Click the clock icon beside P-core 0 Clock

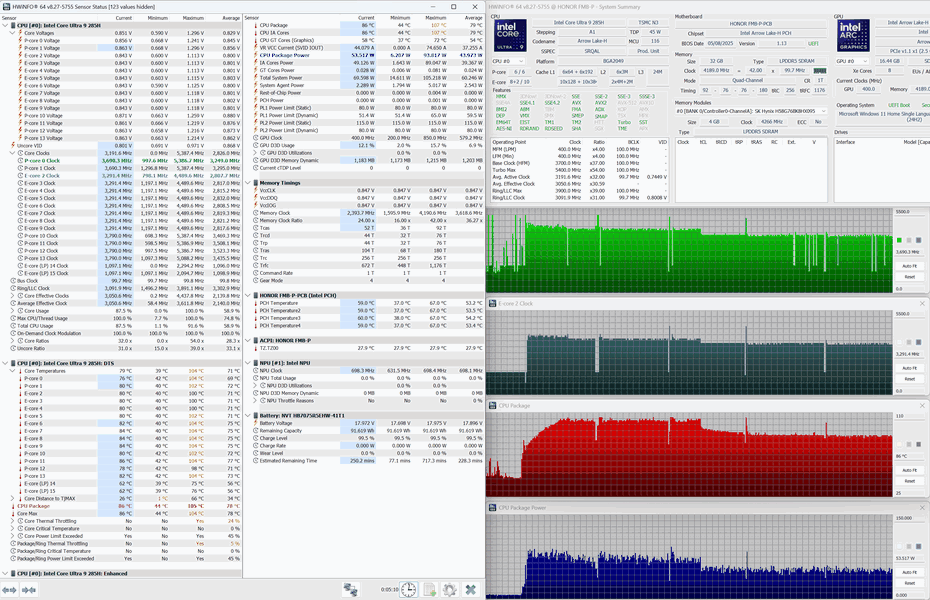[20, 161]
